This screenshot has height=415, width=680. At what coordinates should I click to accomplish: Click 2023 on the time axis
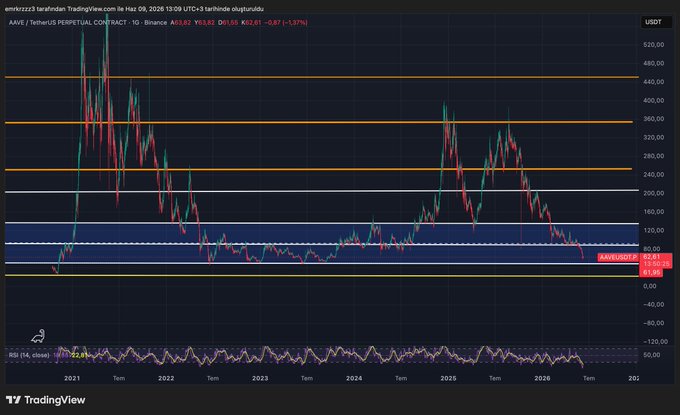coord(260,379)
